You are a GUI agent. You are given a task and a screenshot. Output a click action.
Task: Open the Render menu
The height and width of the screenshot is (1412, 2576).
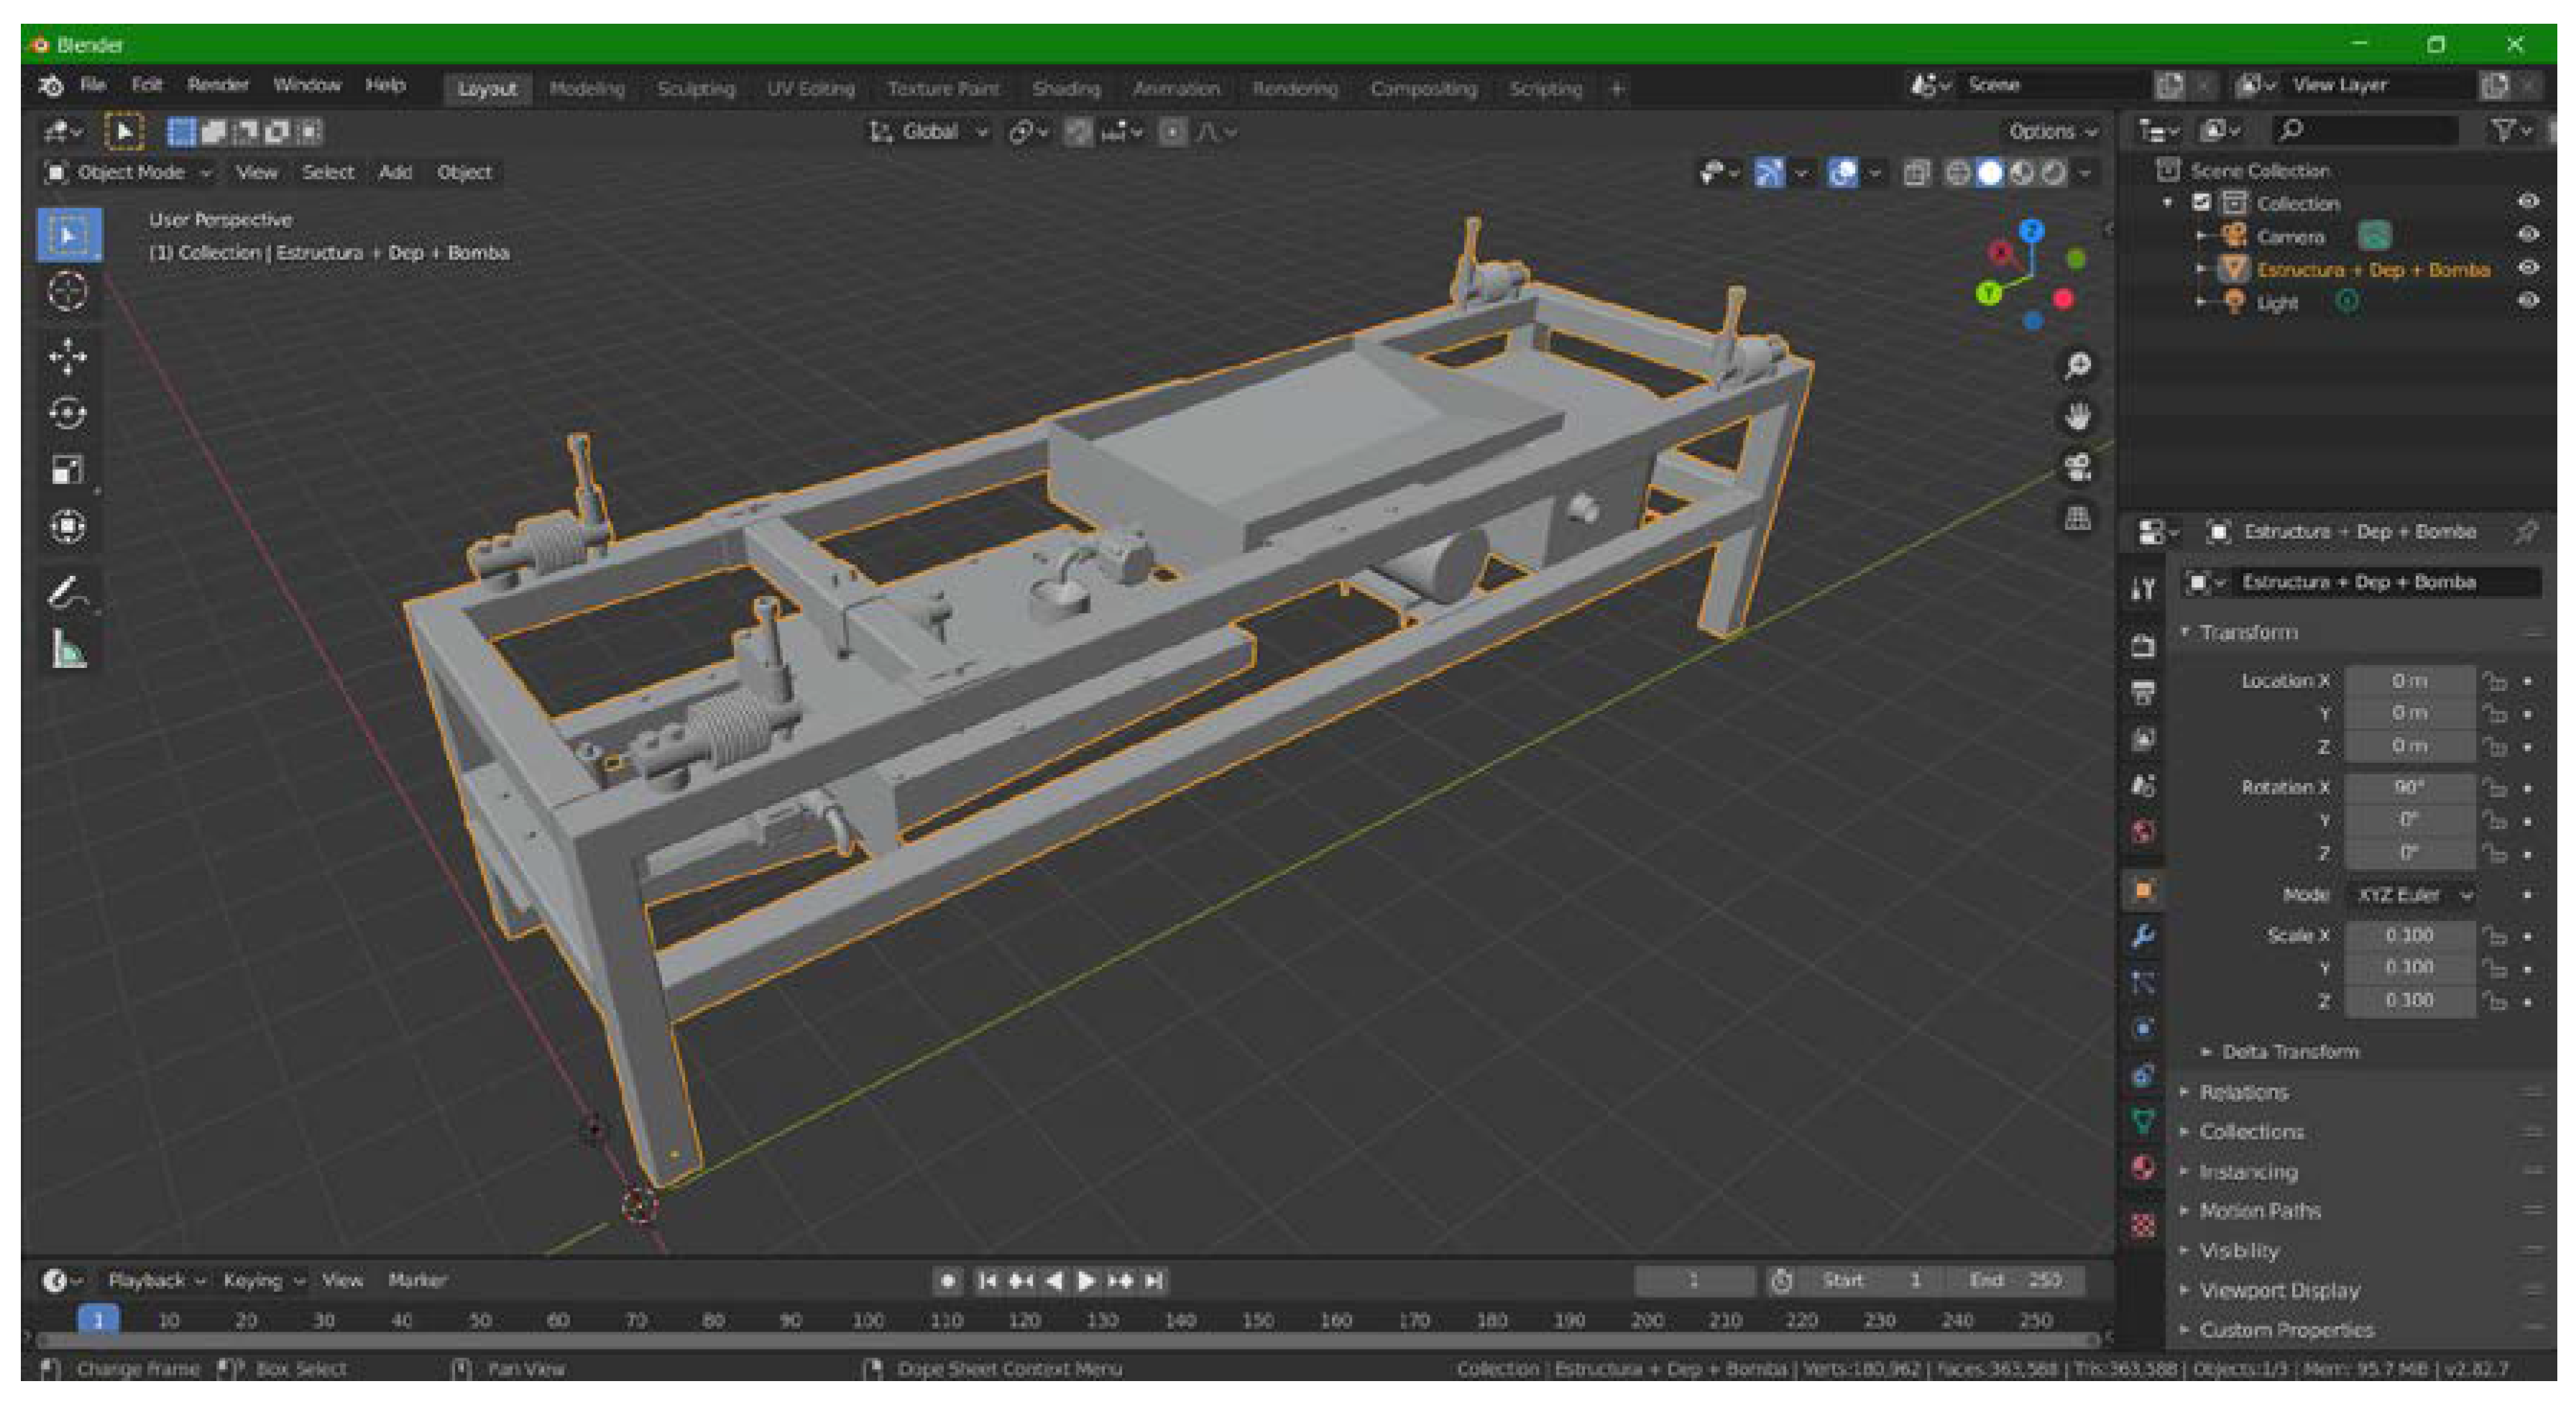217,85
